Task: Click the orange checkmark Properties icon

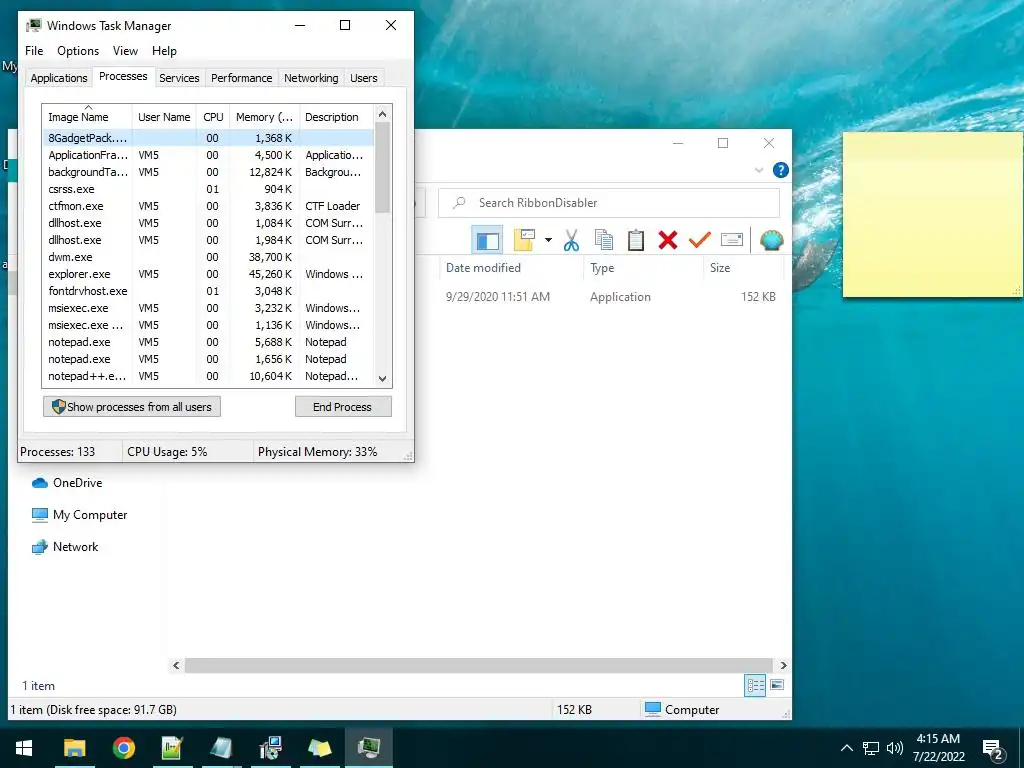Action: pos(699,240)
